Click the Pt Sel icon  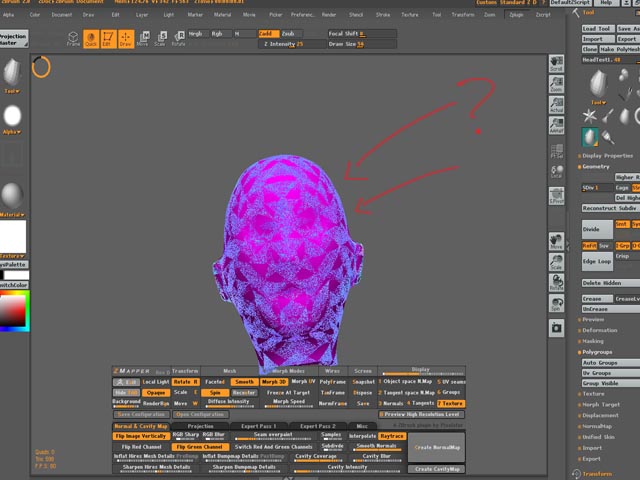556,151
